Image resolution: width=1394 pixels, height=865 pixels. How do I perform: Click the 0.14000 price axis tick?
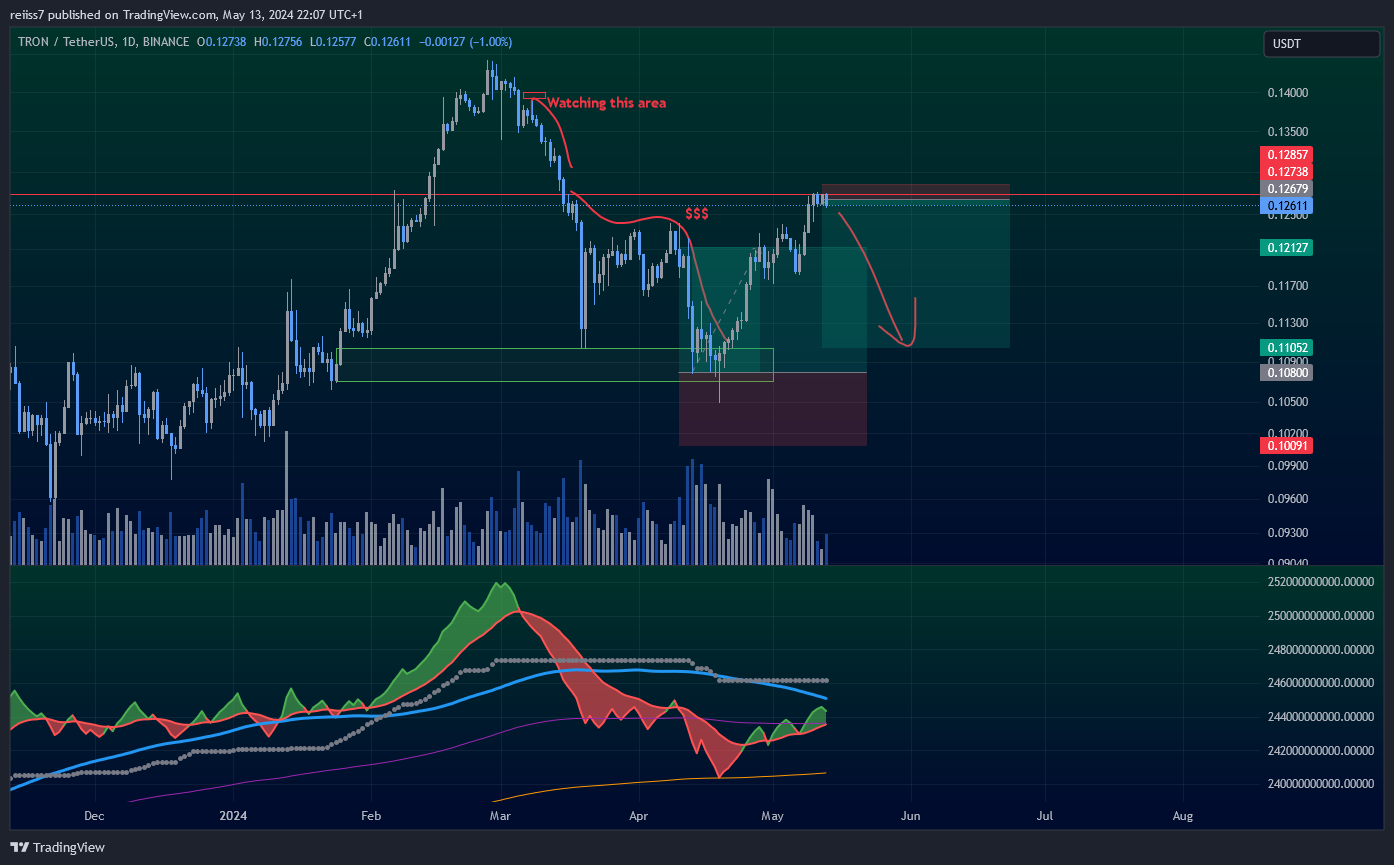pos(1288,93)
